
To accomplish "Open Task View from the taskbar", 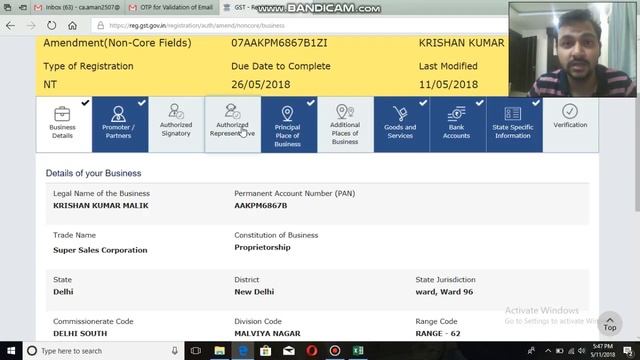I will coord(196,351).
